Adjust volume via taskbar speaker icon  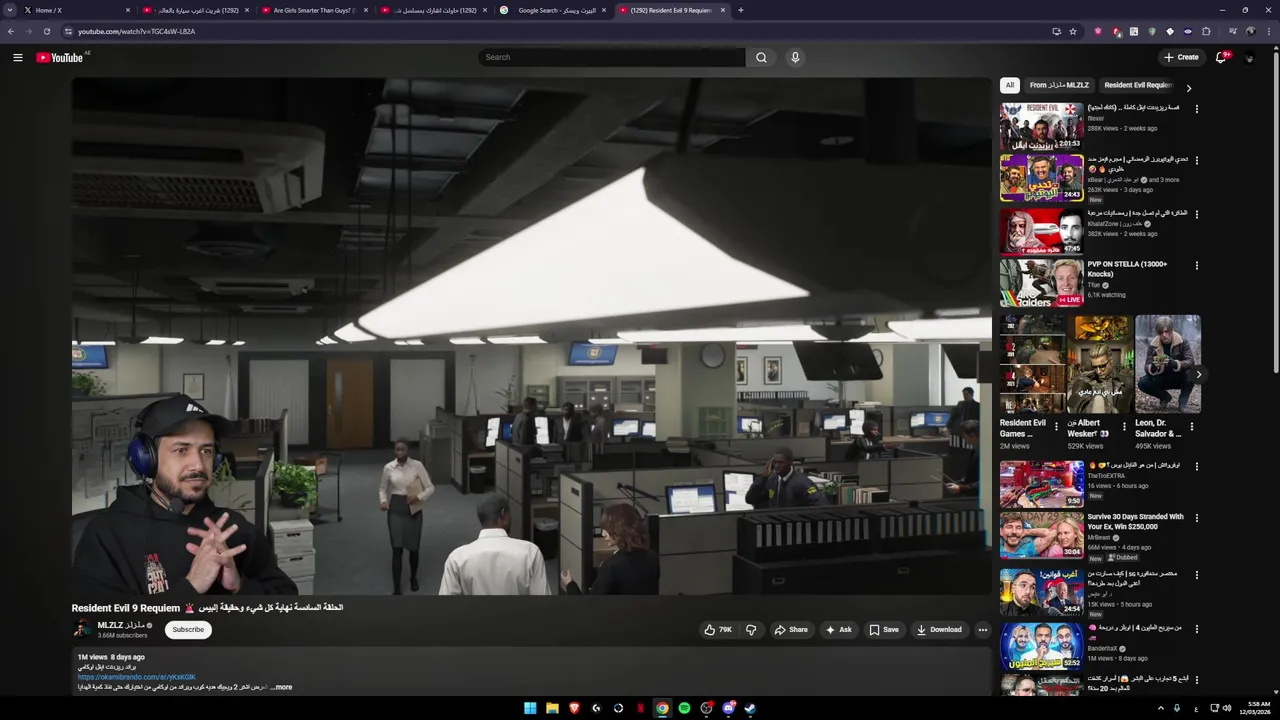1227,708
